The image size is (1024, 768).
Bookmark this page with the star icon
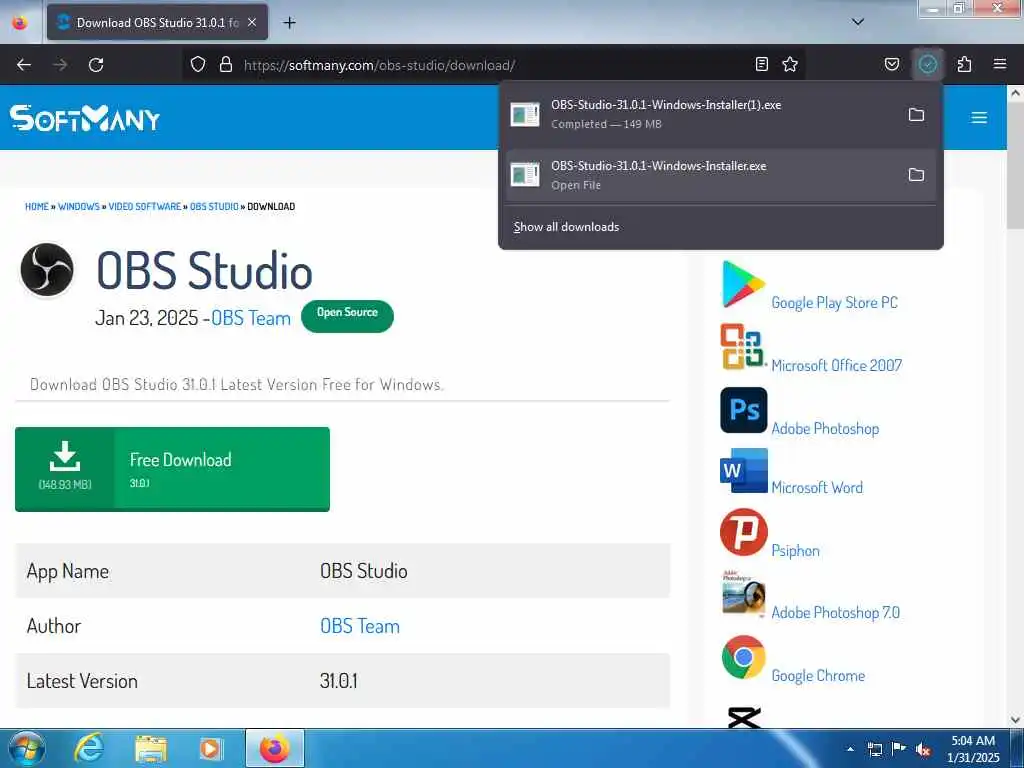click(x=790, y=64)
